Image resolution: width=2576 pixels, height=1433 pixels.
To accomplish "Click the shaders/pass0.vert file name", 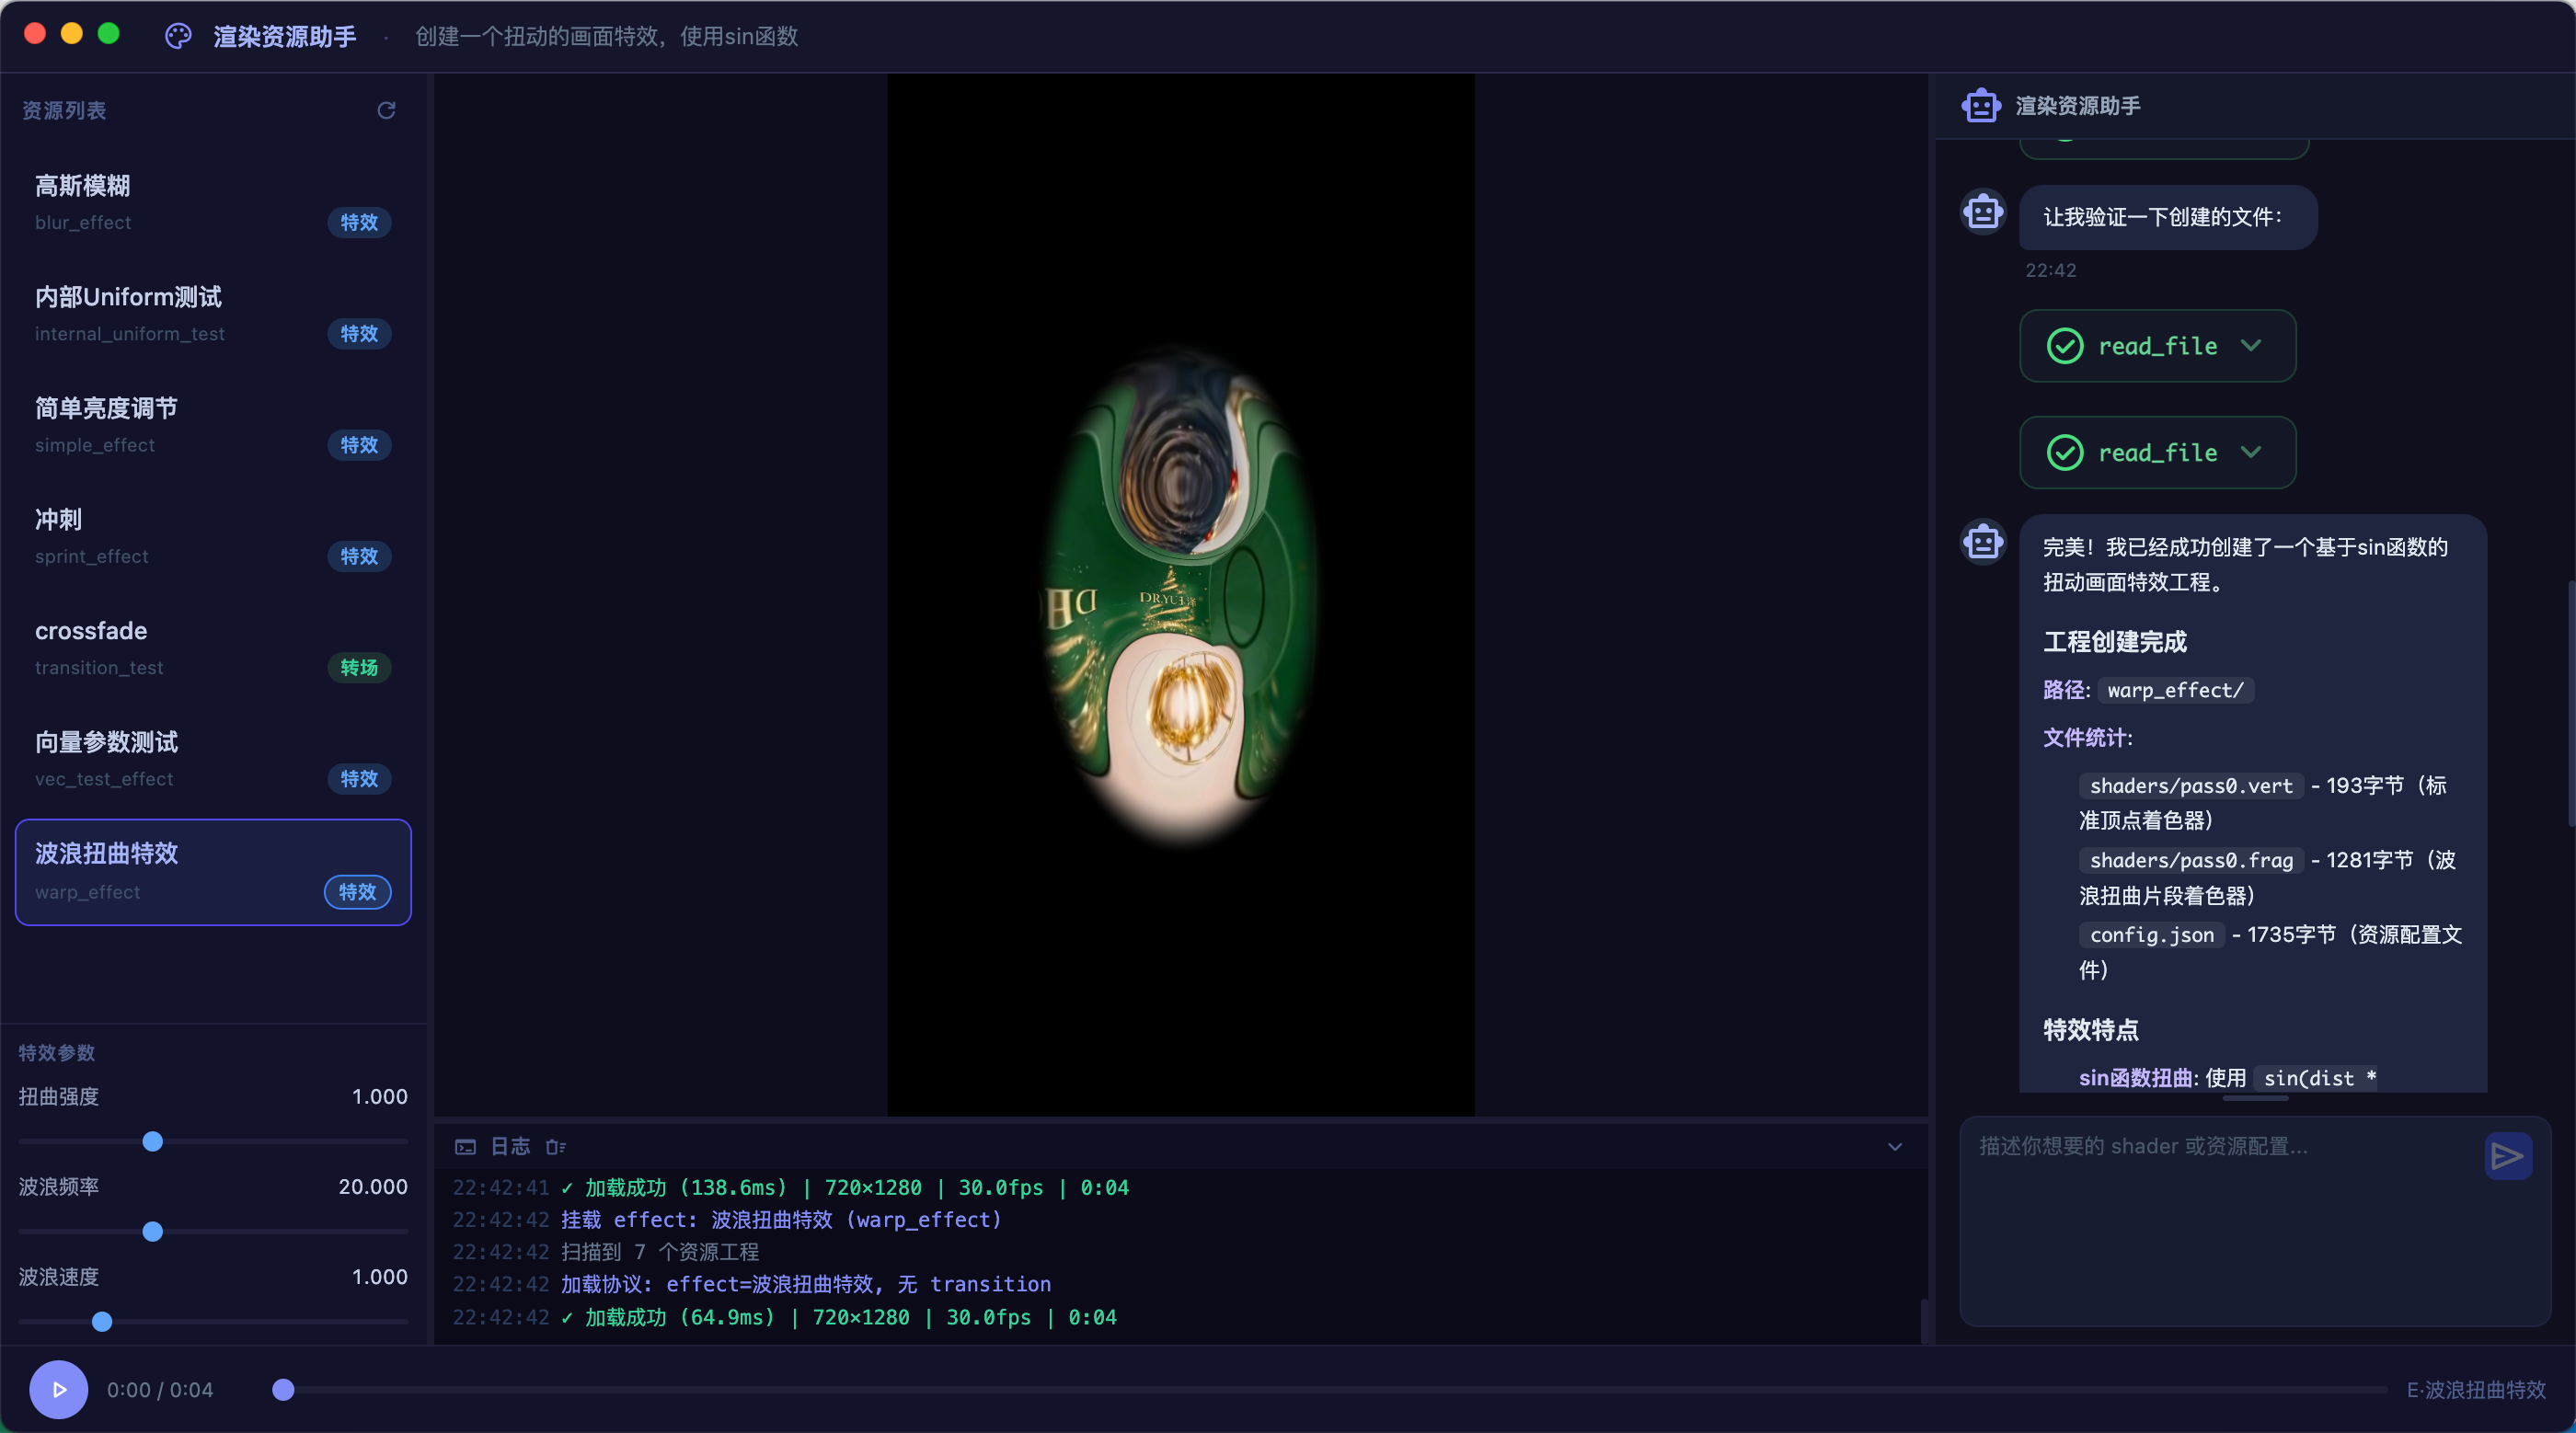I will click(x=2191, y=786).
